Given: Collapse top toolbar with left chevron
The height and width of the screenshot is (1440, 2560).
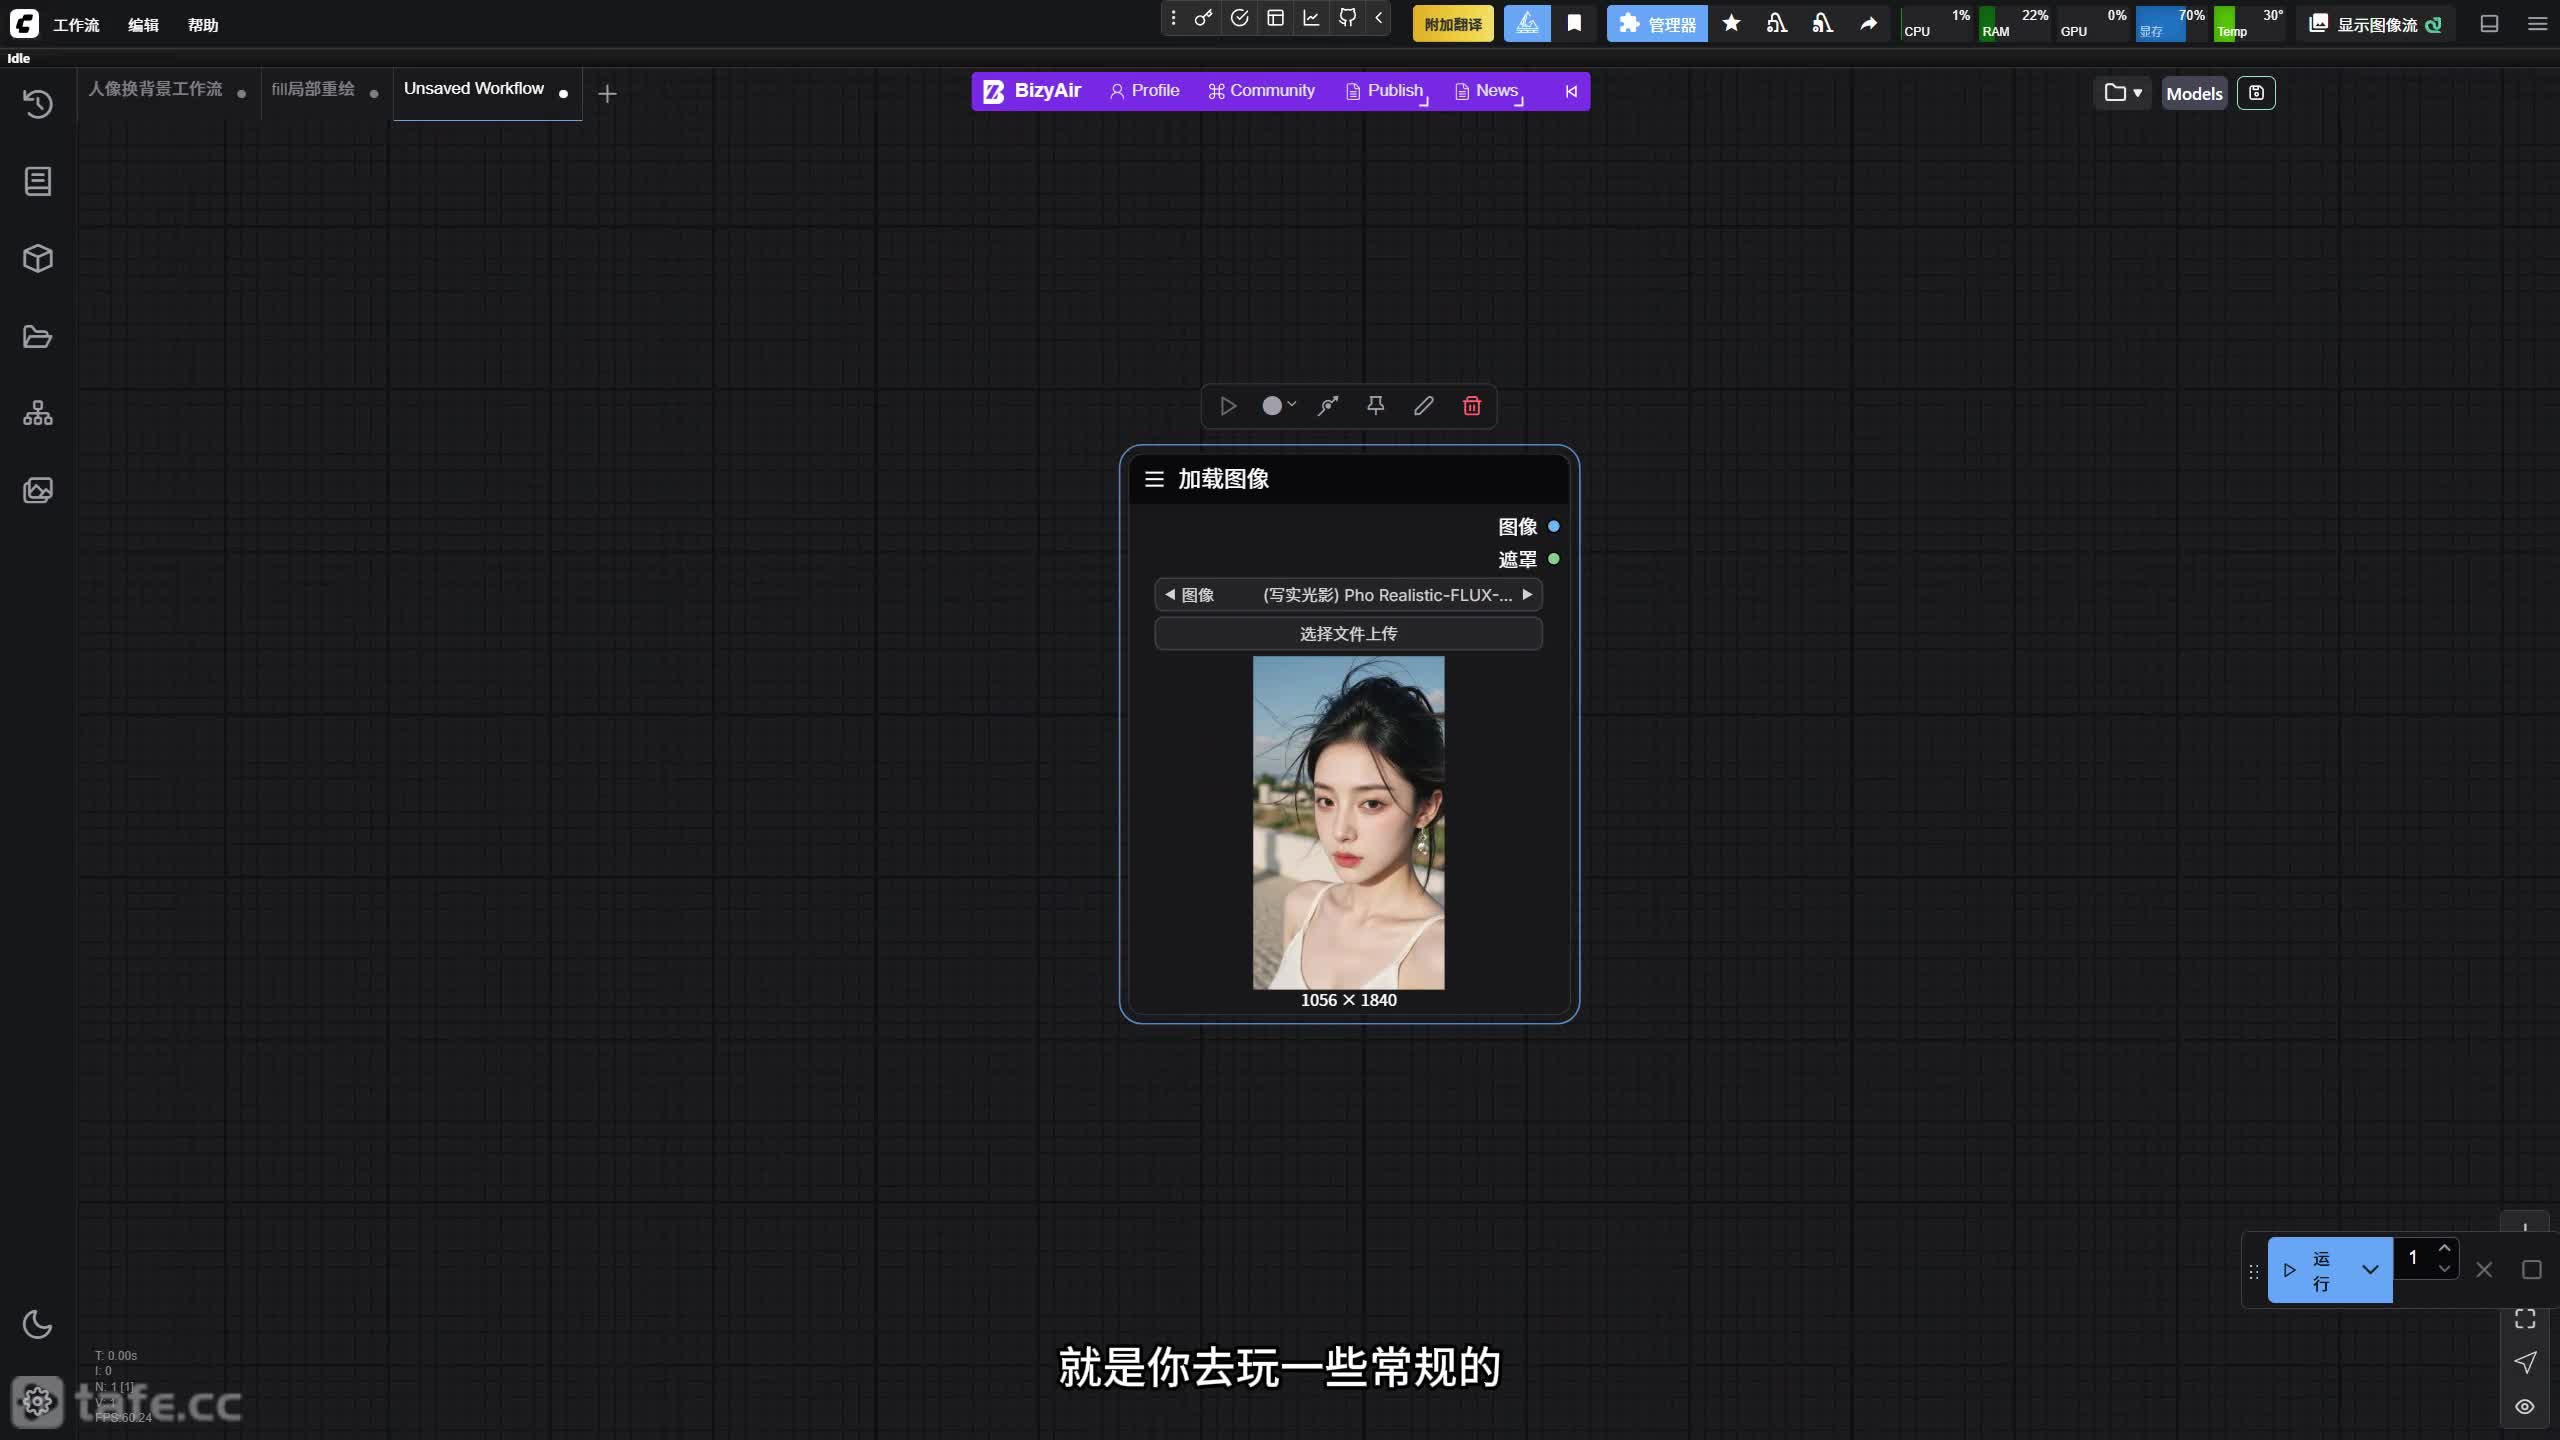Looking at the screenshot, I should click(x=1379, y=18).
